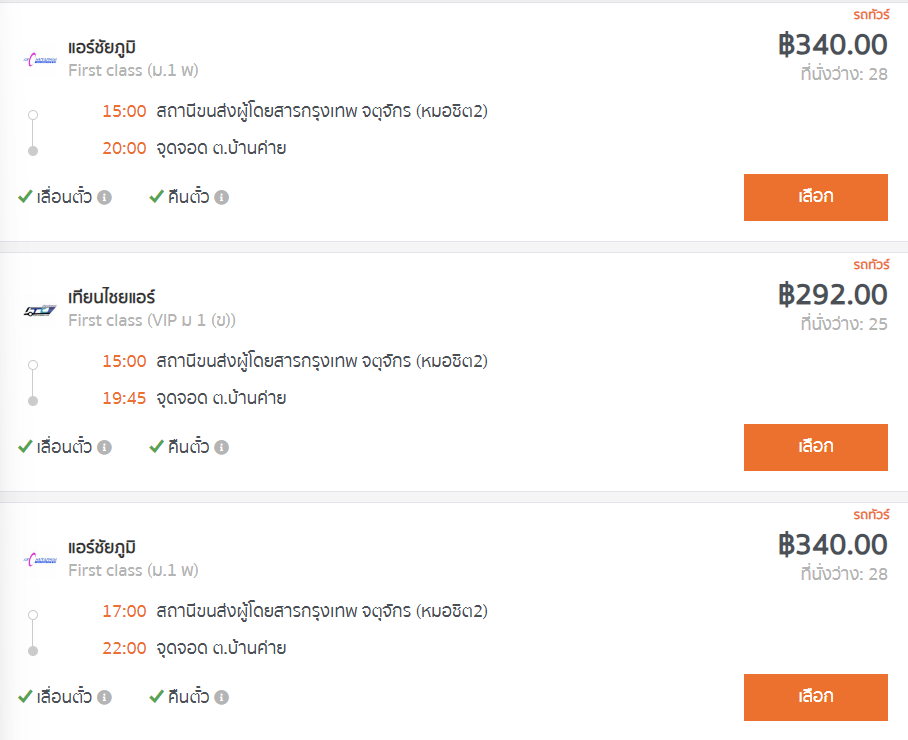This screenshot has width=908, height=740.
Task: Click 22:00 arrival stop จุดจอด ต.บ้านค่าย
Action: [221, 648]
